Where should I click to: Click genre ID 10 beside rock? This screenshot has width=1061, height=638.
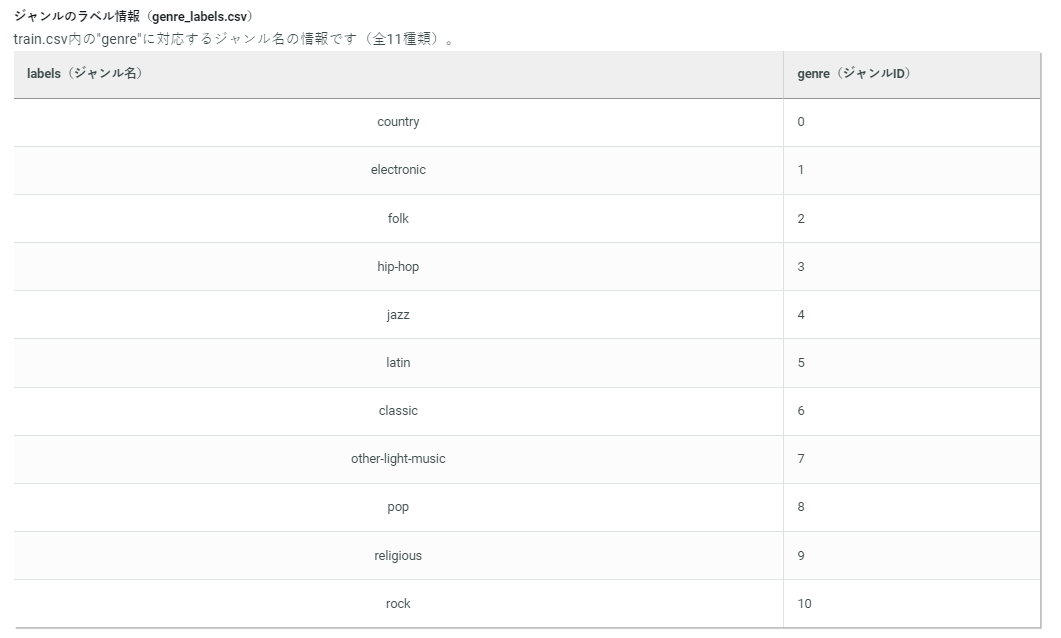coord(802,603)
